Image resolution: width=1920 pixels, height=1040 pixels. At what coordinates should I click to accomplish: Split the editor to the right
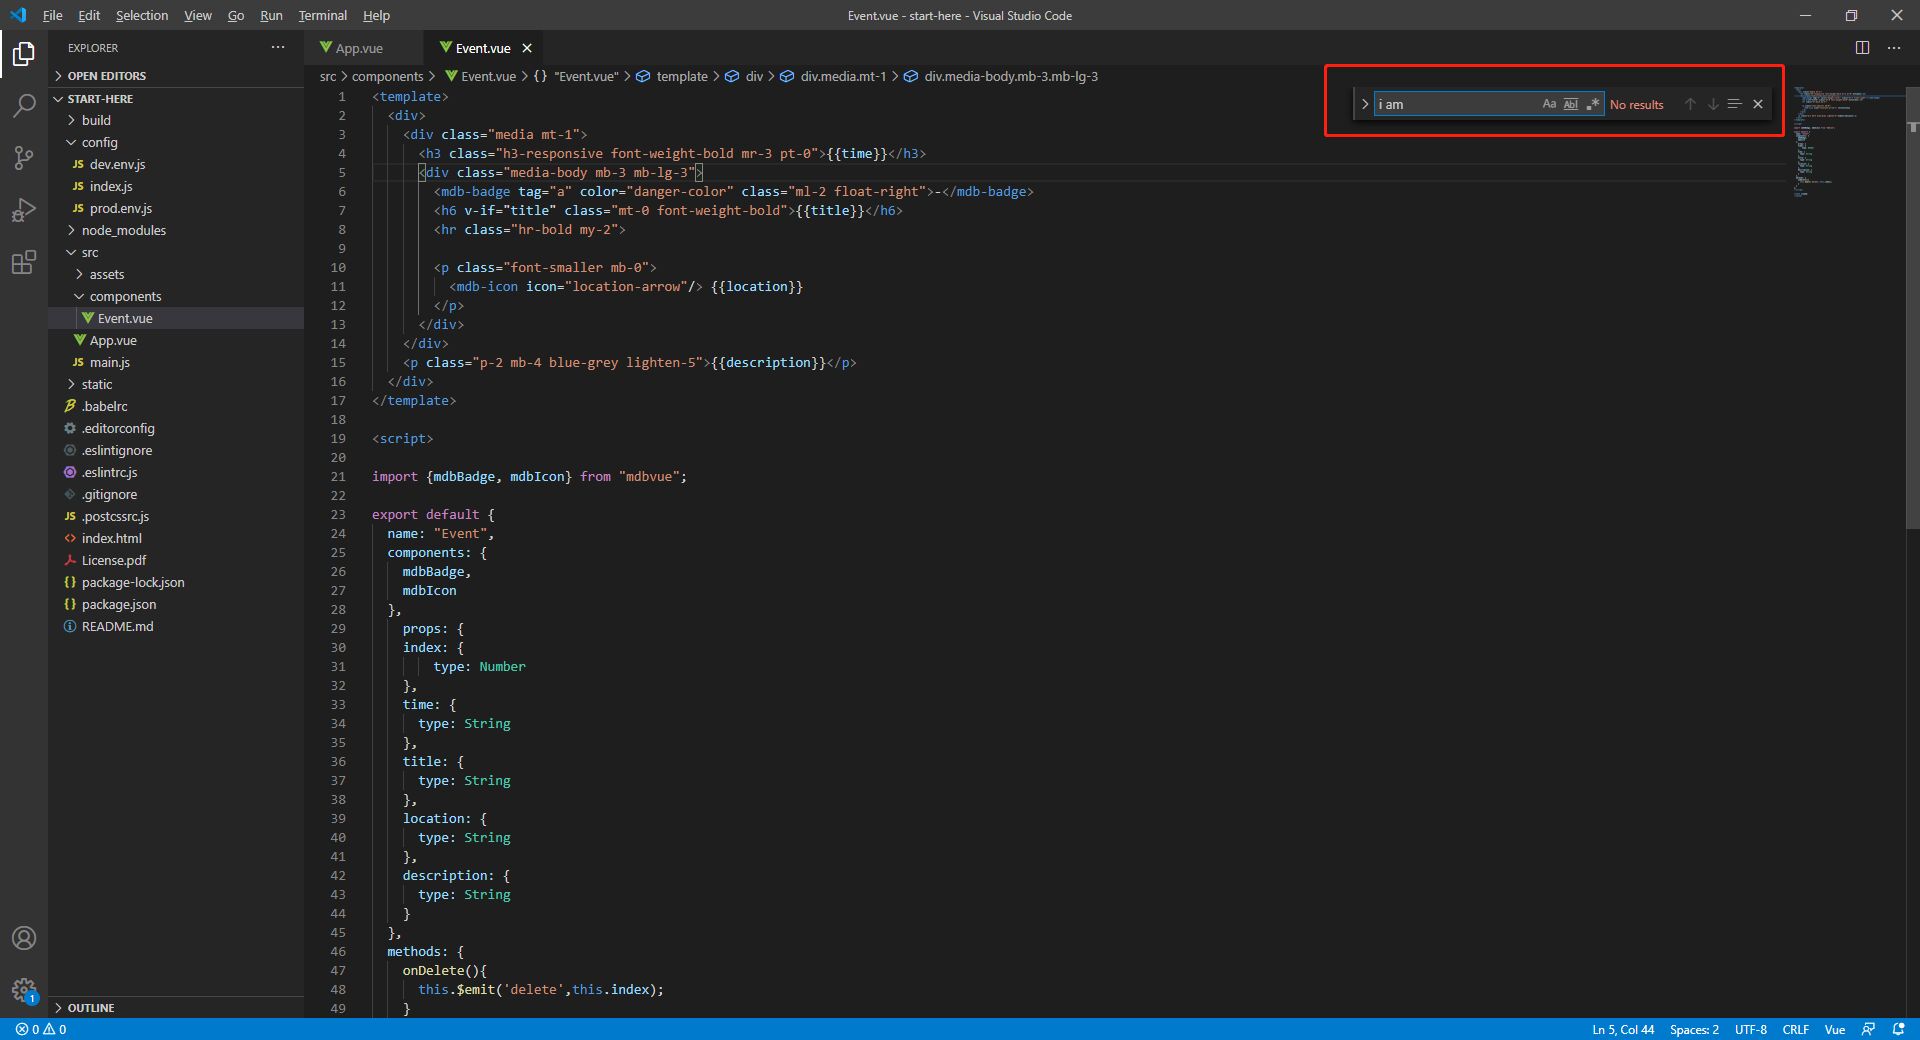point(1862,47)
